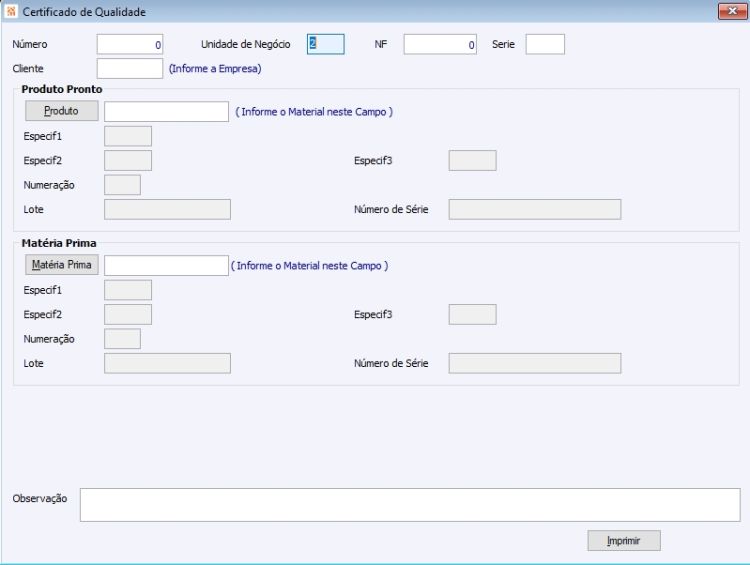Click the 'Serie' label
Screen dimensions: 750x565
click(x=503, y=44)
